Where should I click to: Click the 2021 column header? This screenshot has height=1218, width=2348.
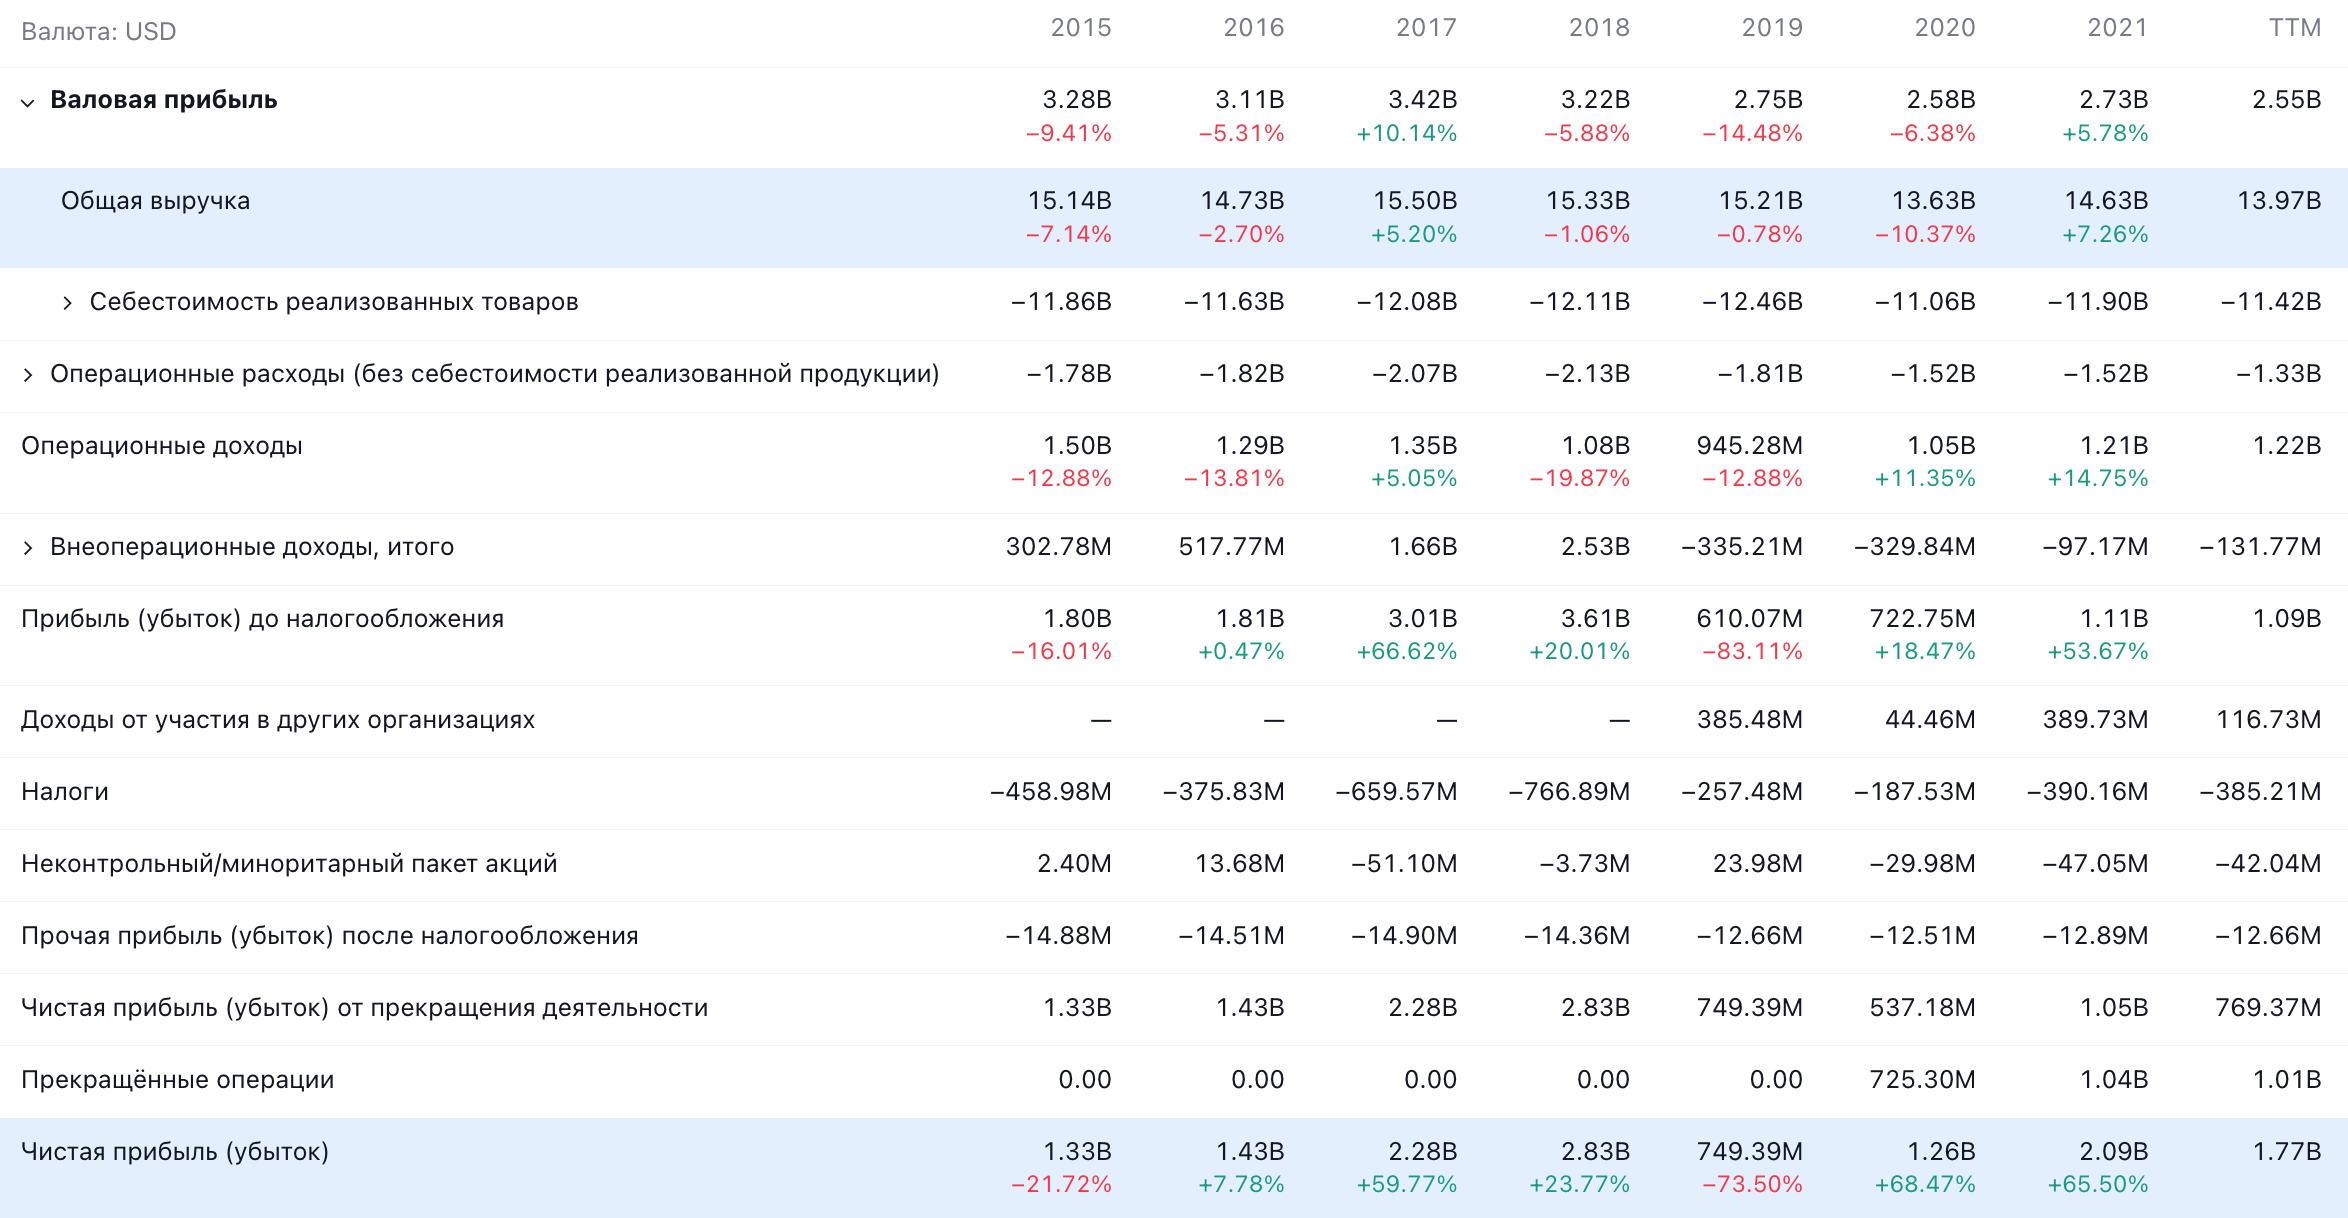click(x=2118, y=28)
